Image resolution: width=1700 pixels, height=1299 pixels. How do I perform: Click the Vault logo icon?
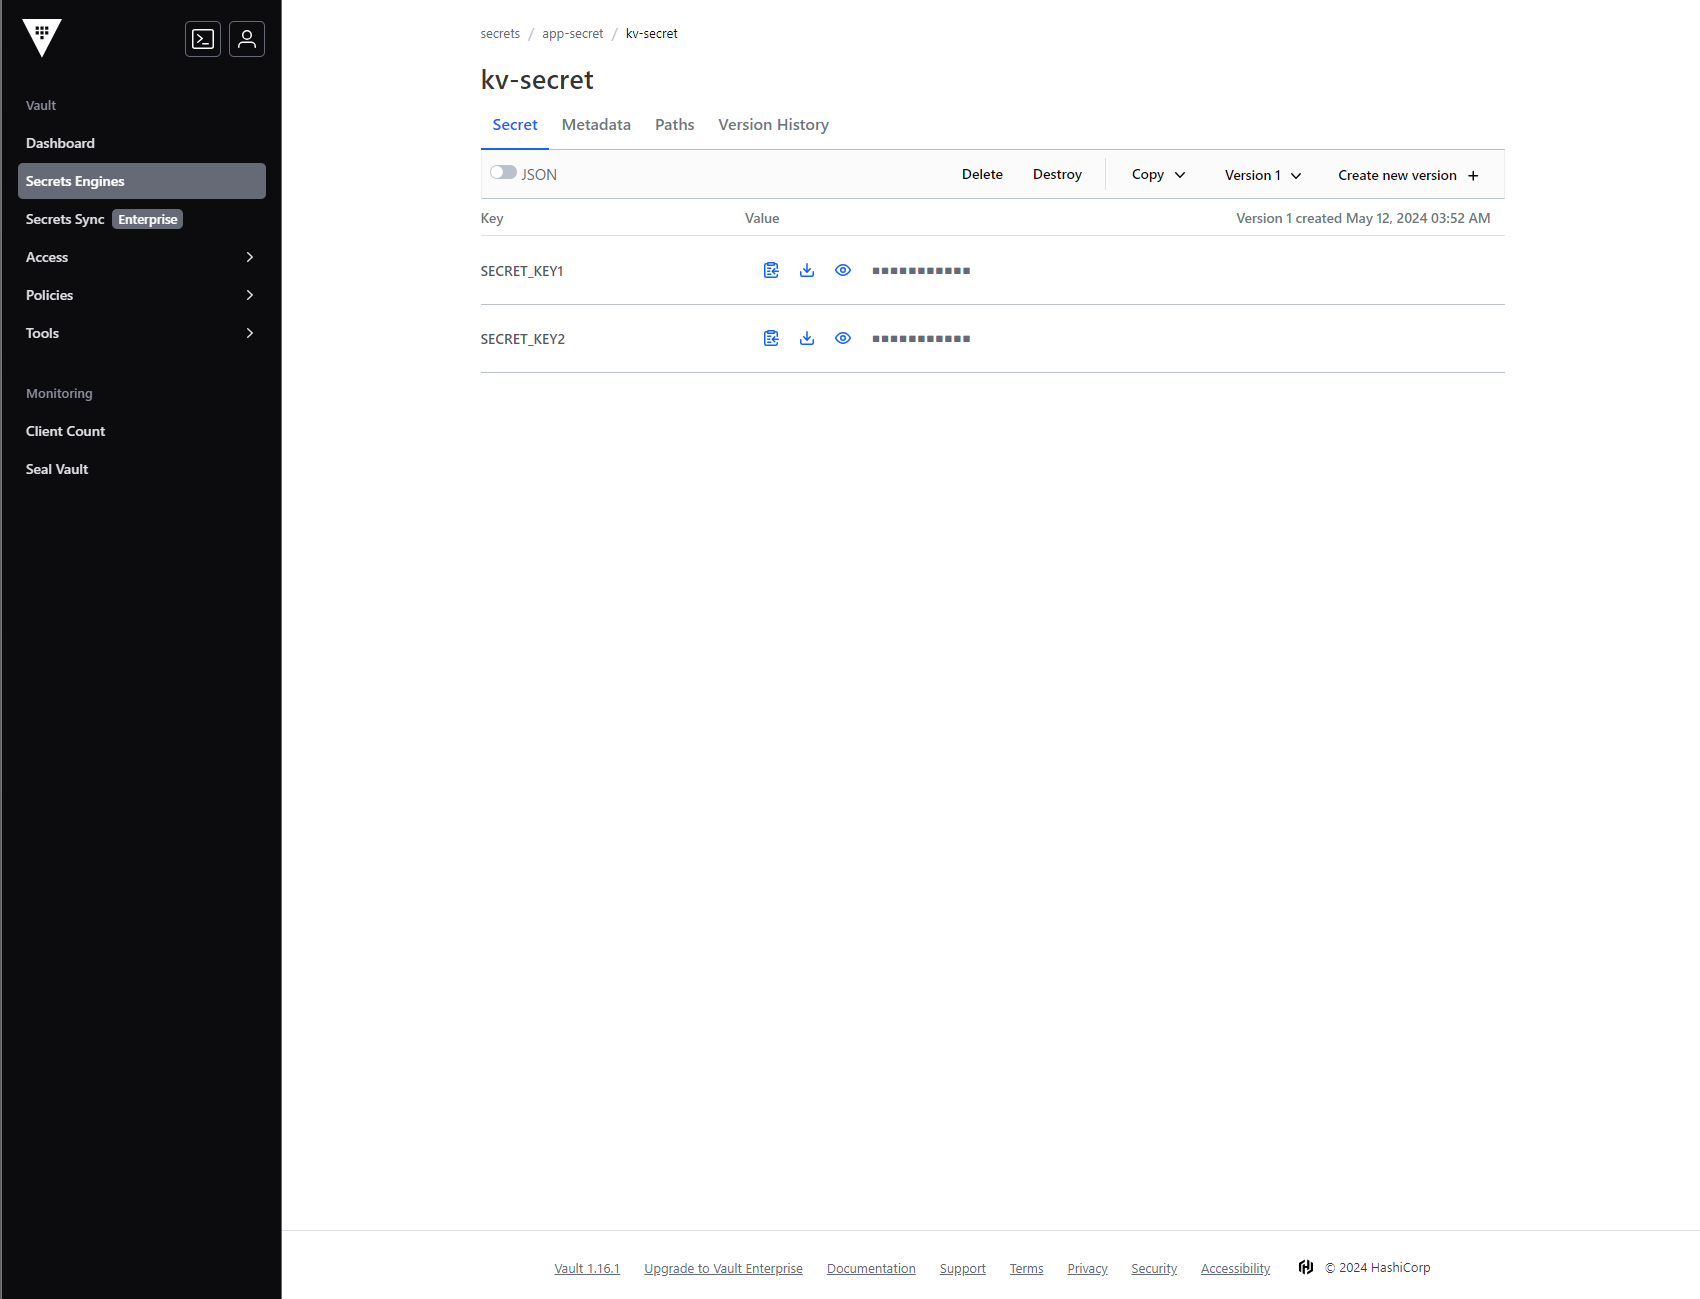42,38
